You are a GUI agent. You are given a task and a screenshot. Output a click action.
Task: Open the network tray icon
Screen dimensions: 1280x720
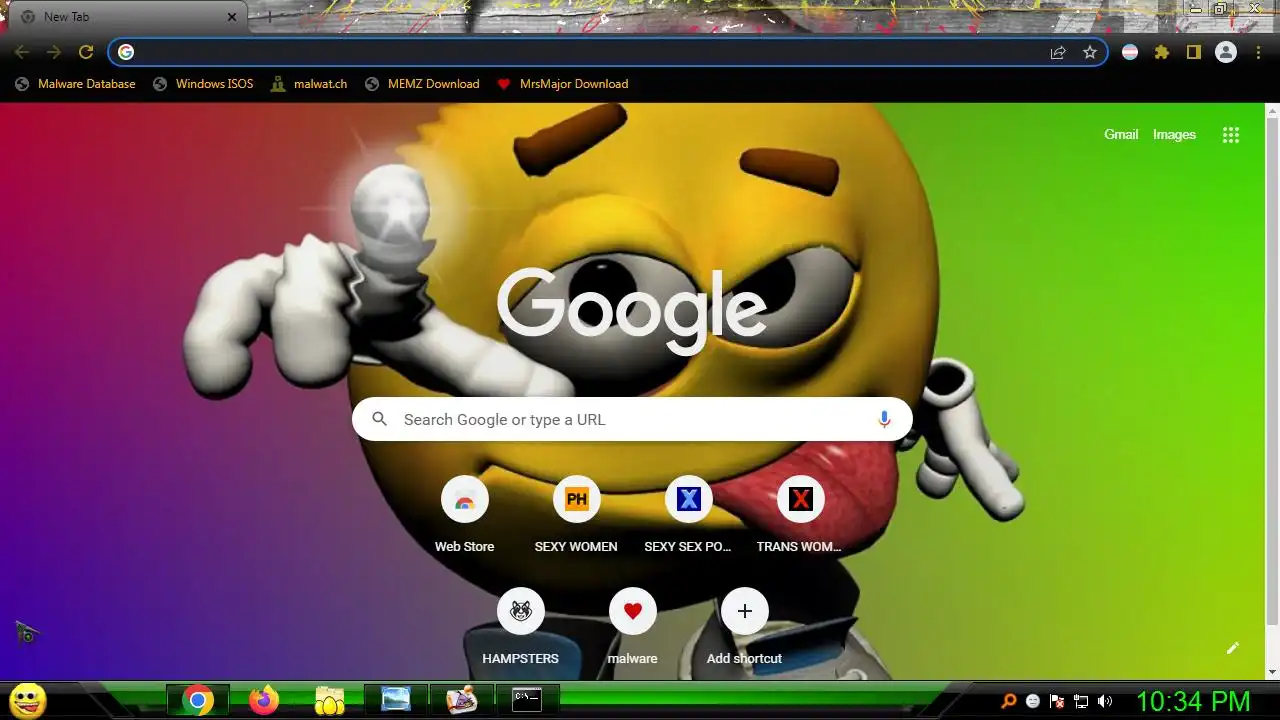click(1081, 701)
